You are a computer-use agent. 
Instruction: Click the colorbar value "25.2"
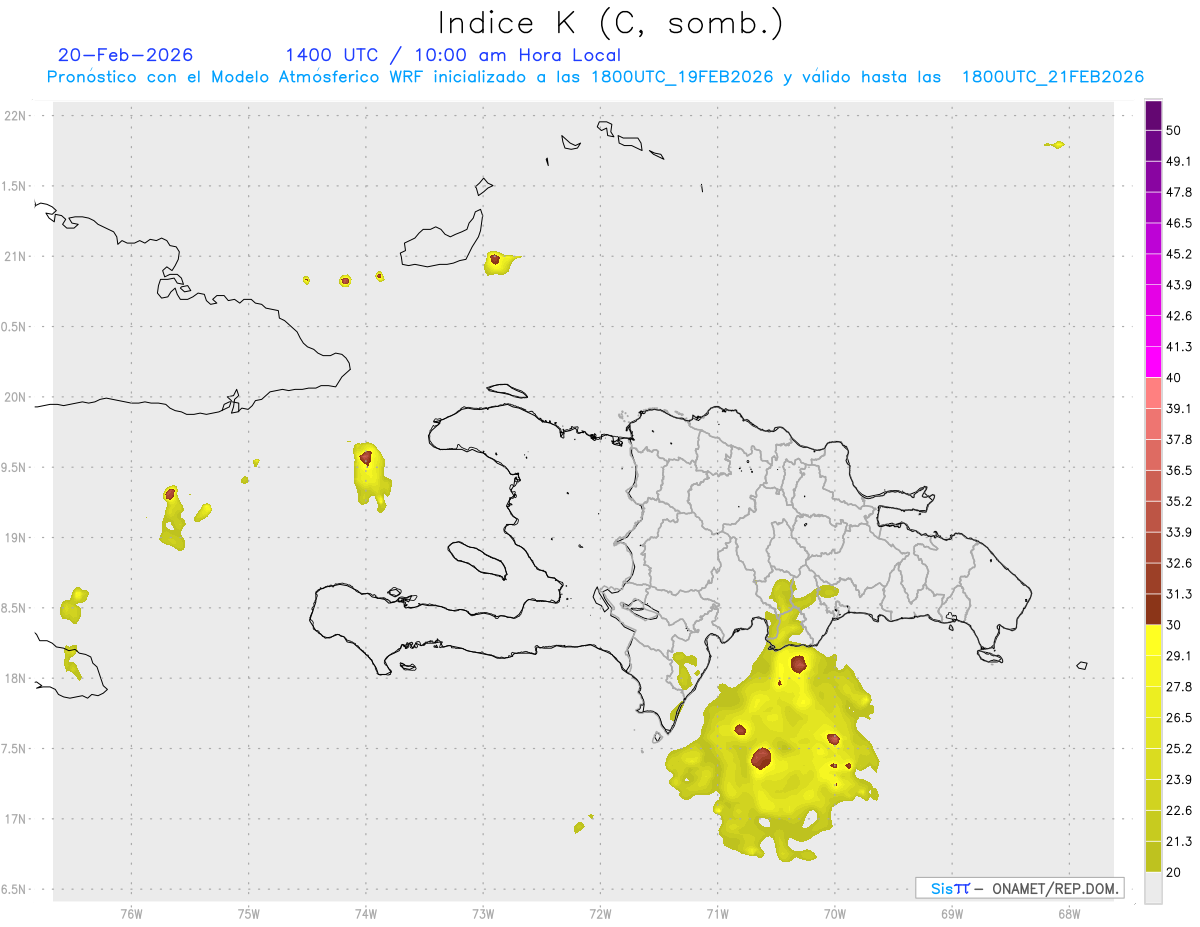(x=1178, y=749)
